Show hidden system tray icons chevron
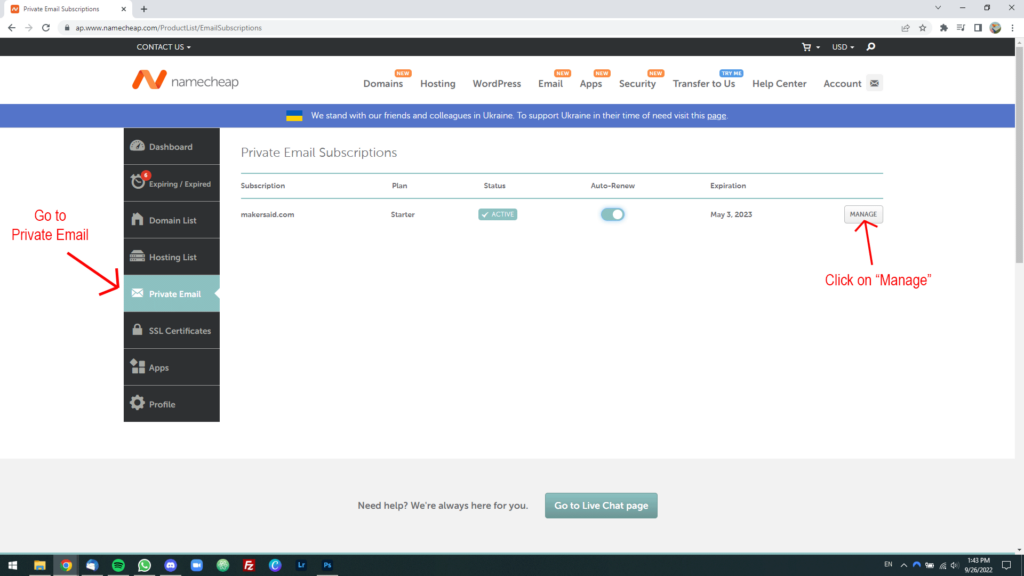Image resolution: width=1024 pixels, height=576 pixels. coord(903,566)
